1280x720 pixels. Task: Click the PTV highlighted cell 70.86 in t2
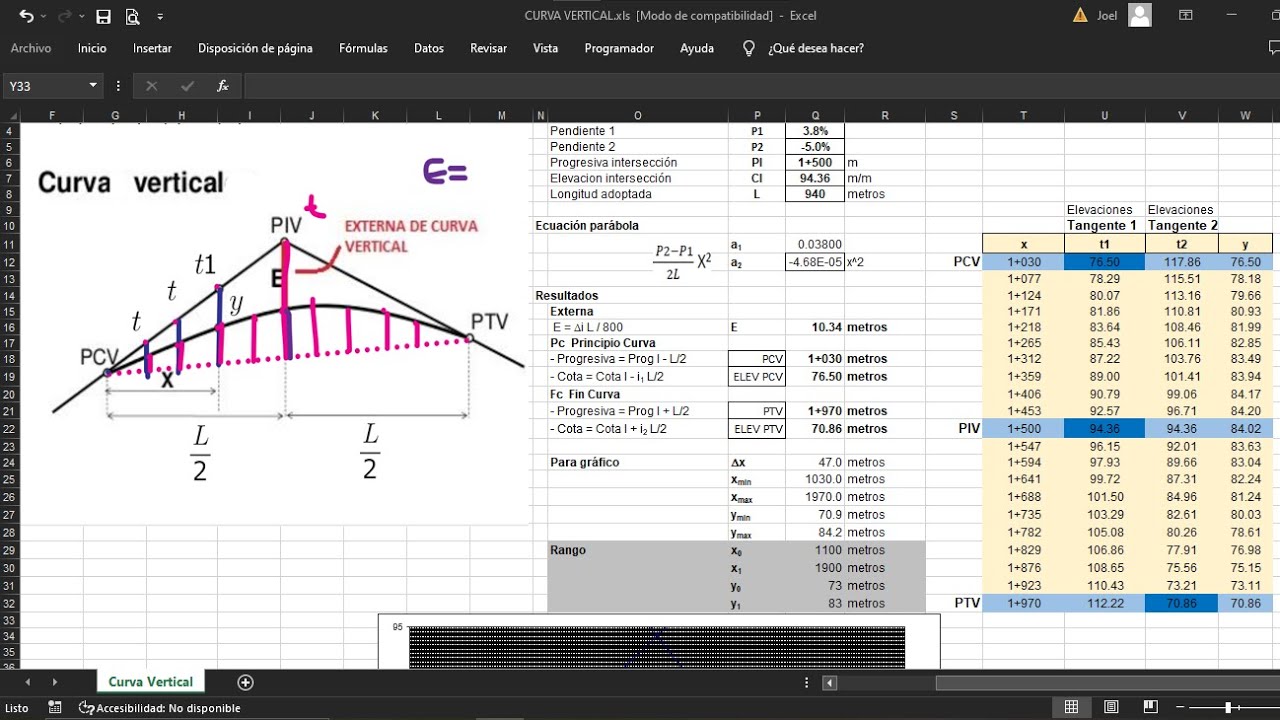point(1181,603)
